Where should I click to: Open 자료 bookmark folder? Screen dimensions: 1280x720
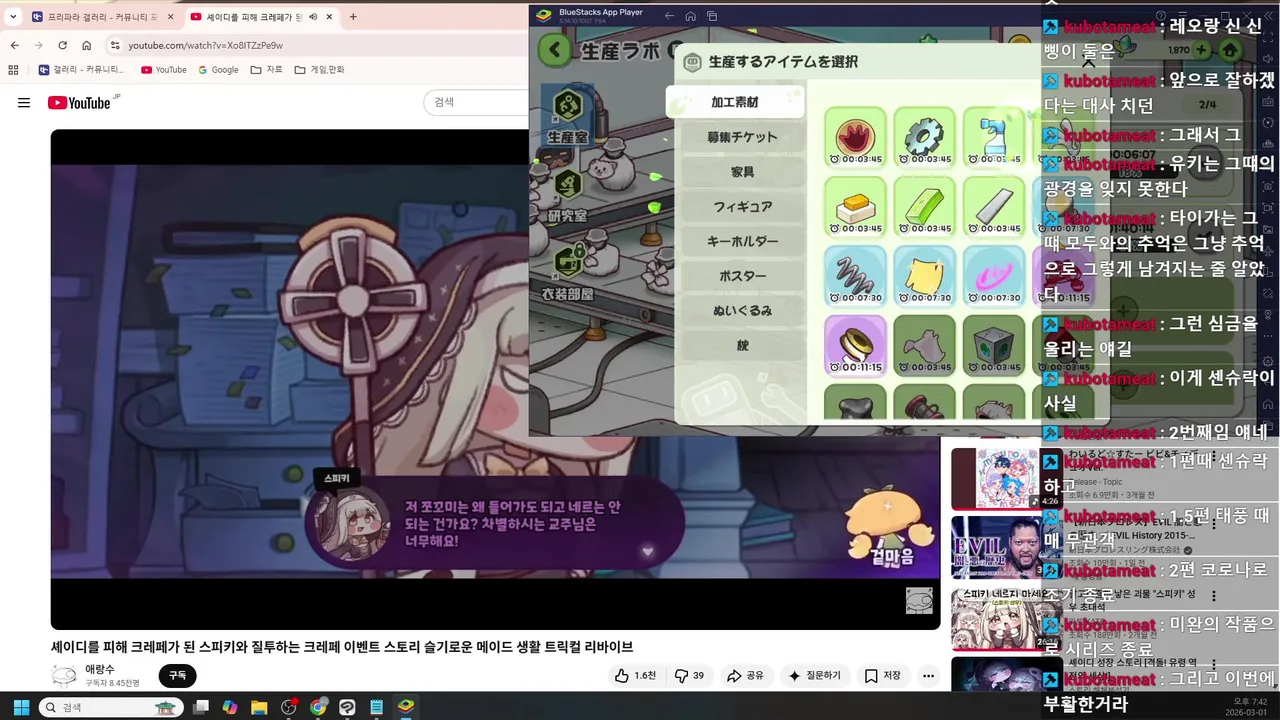pyautogui.click(x=267, y=70)
